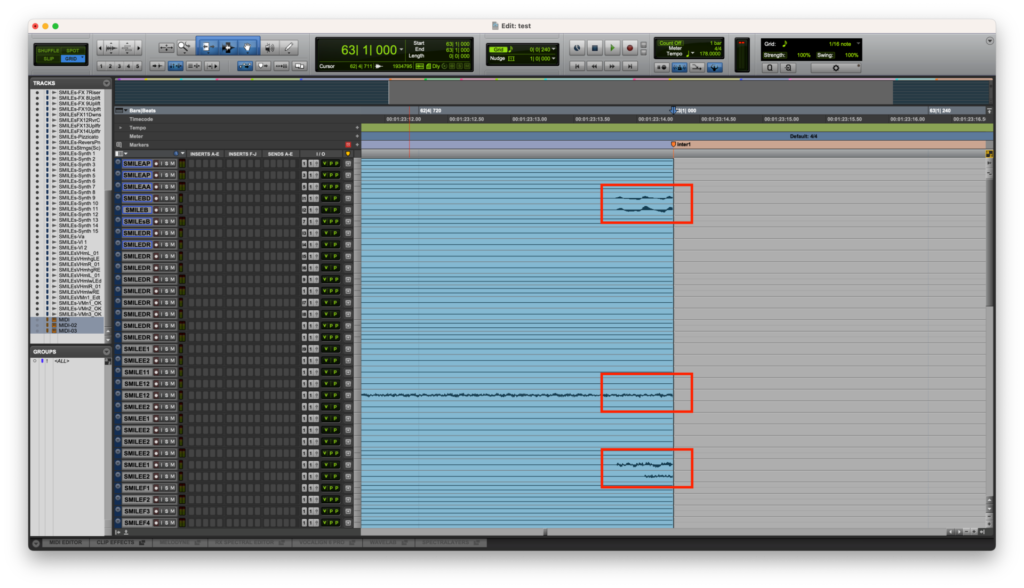
Task: Arm recording with the red Record button
Action: pyautogui.click(x=630, y=48)
